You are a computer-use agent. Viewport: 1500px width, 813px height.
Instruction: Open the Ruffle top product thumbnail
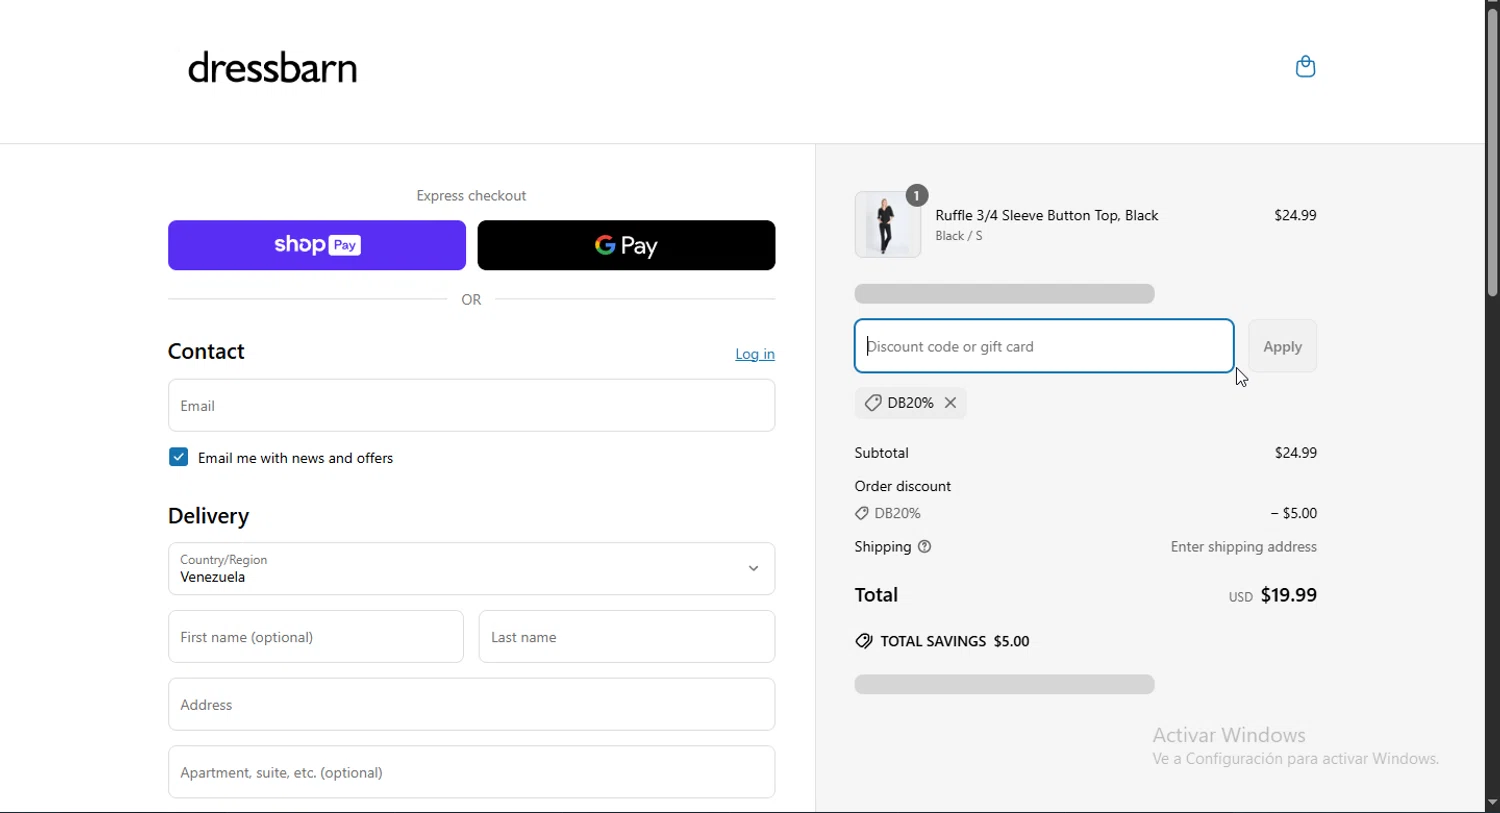[887, 225]
